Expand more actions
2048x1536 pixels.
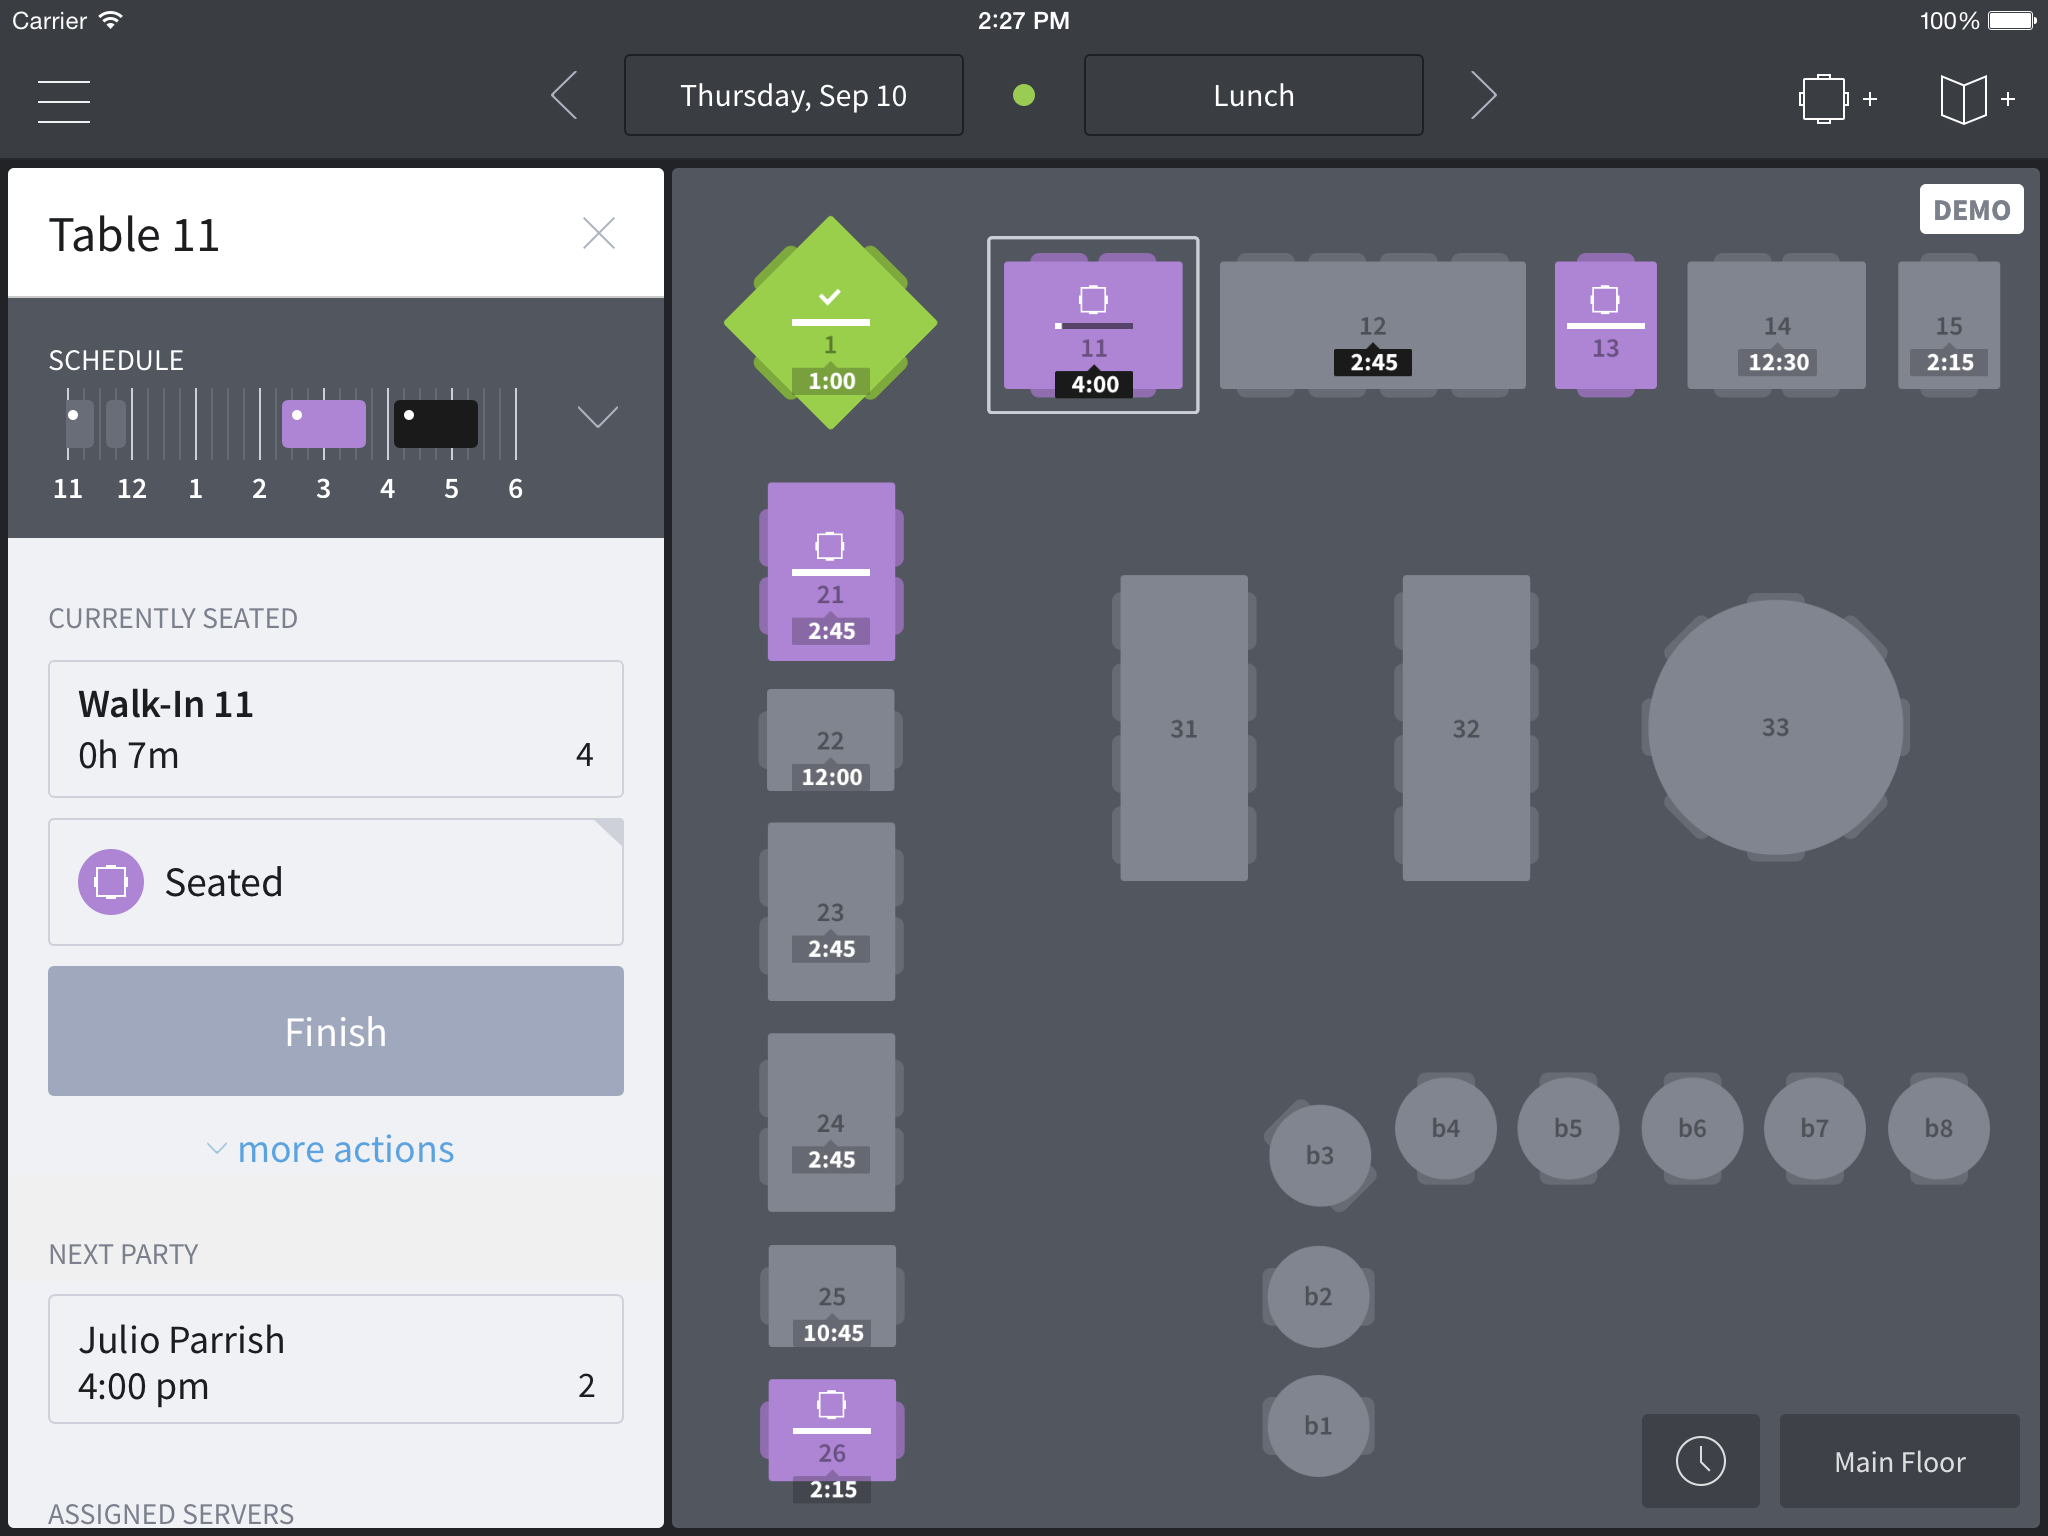point(330,1149)
